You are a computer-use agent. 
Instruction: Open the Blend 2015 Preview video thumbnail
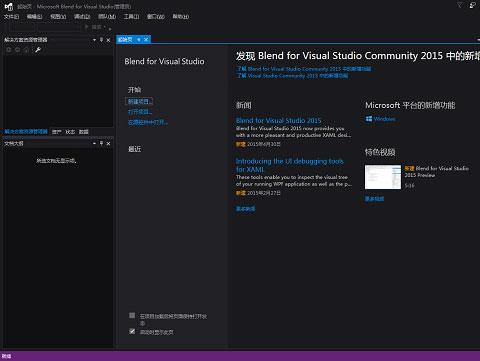tap(383, 177)
